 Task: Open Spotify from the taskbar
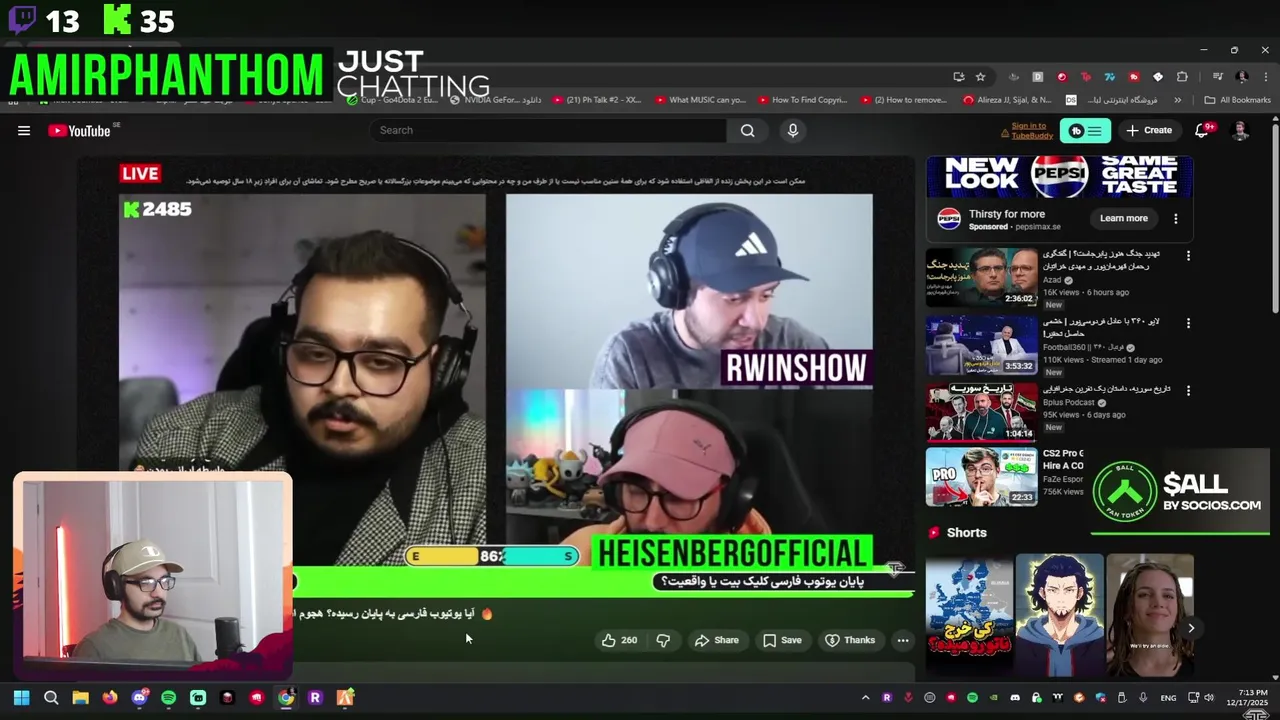(168, 697)
